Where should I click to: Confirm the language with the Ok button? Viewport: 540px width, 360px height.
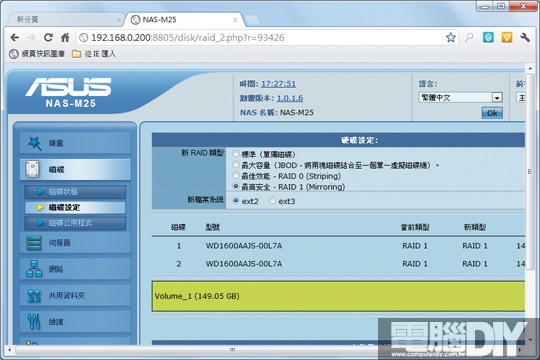pos(492,113)
